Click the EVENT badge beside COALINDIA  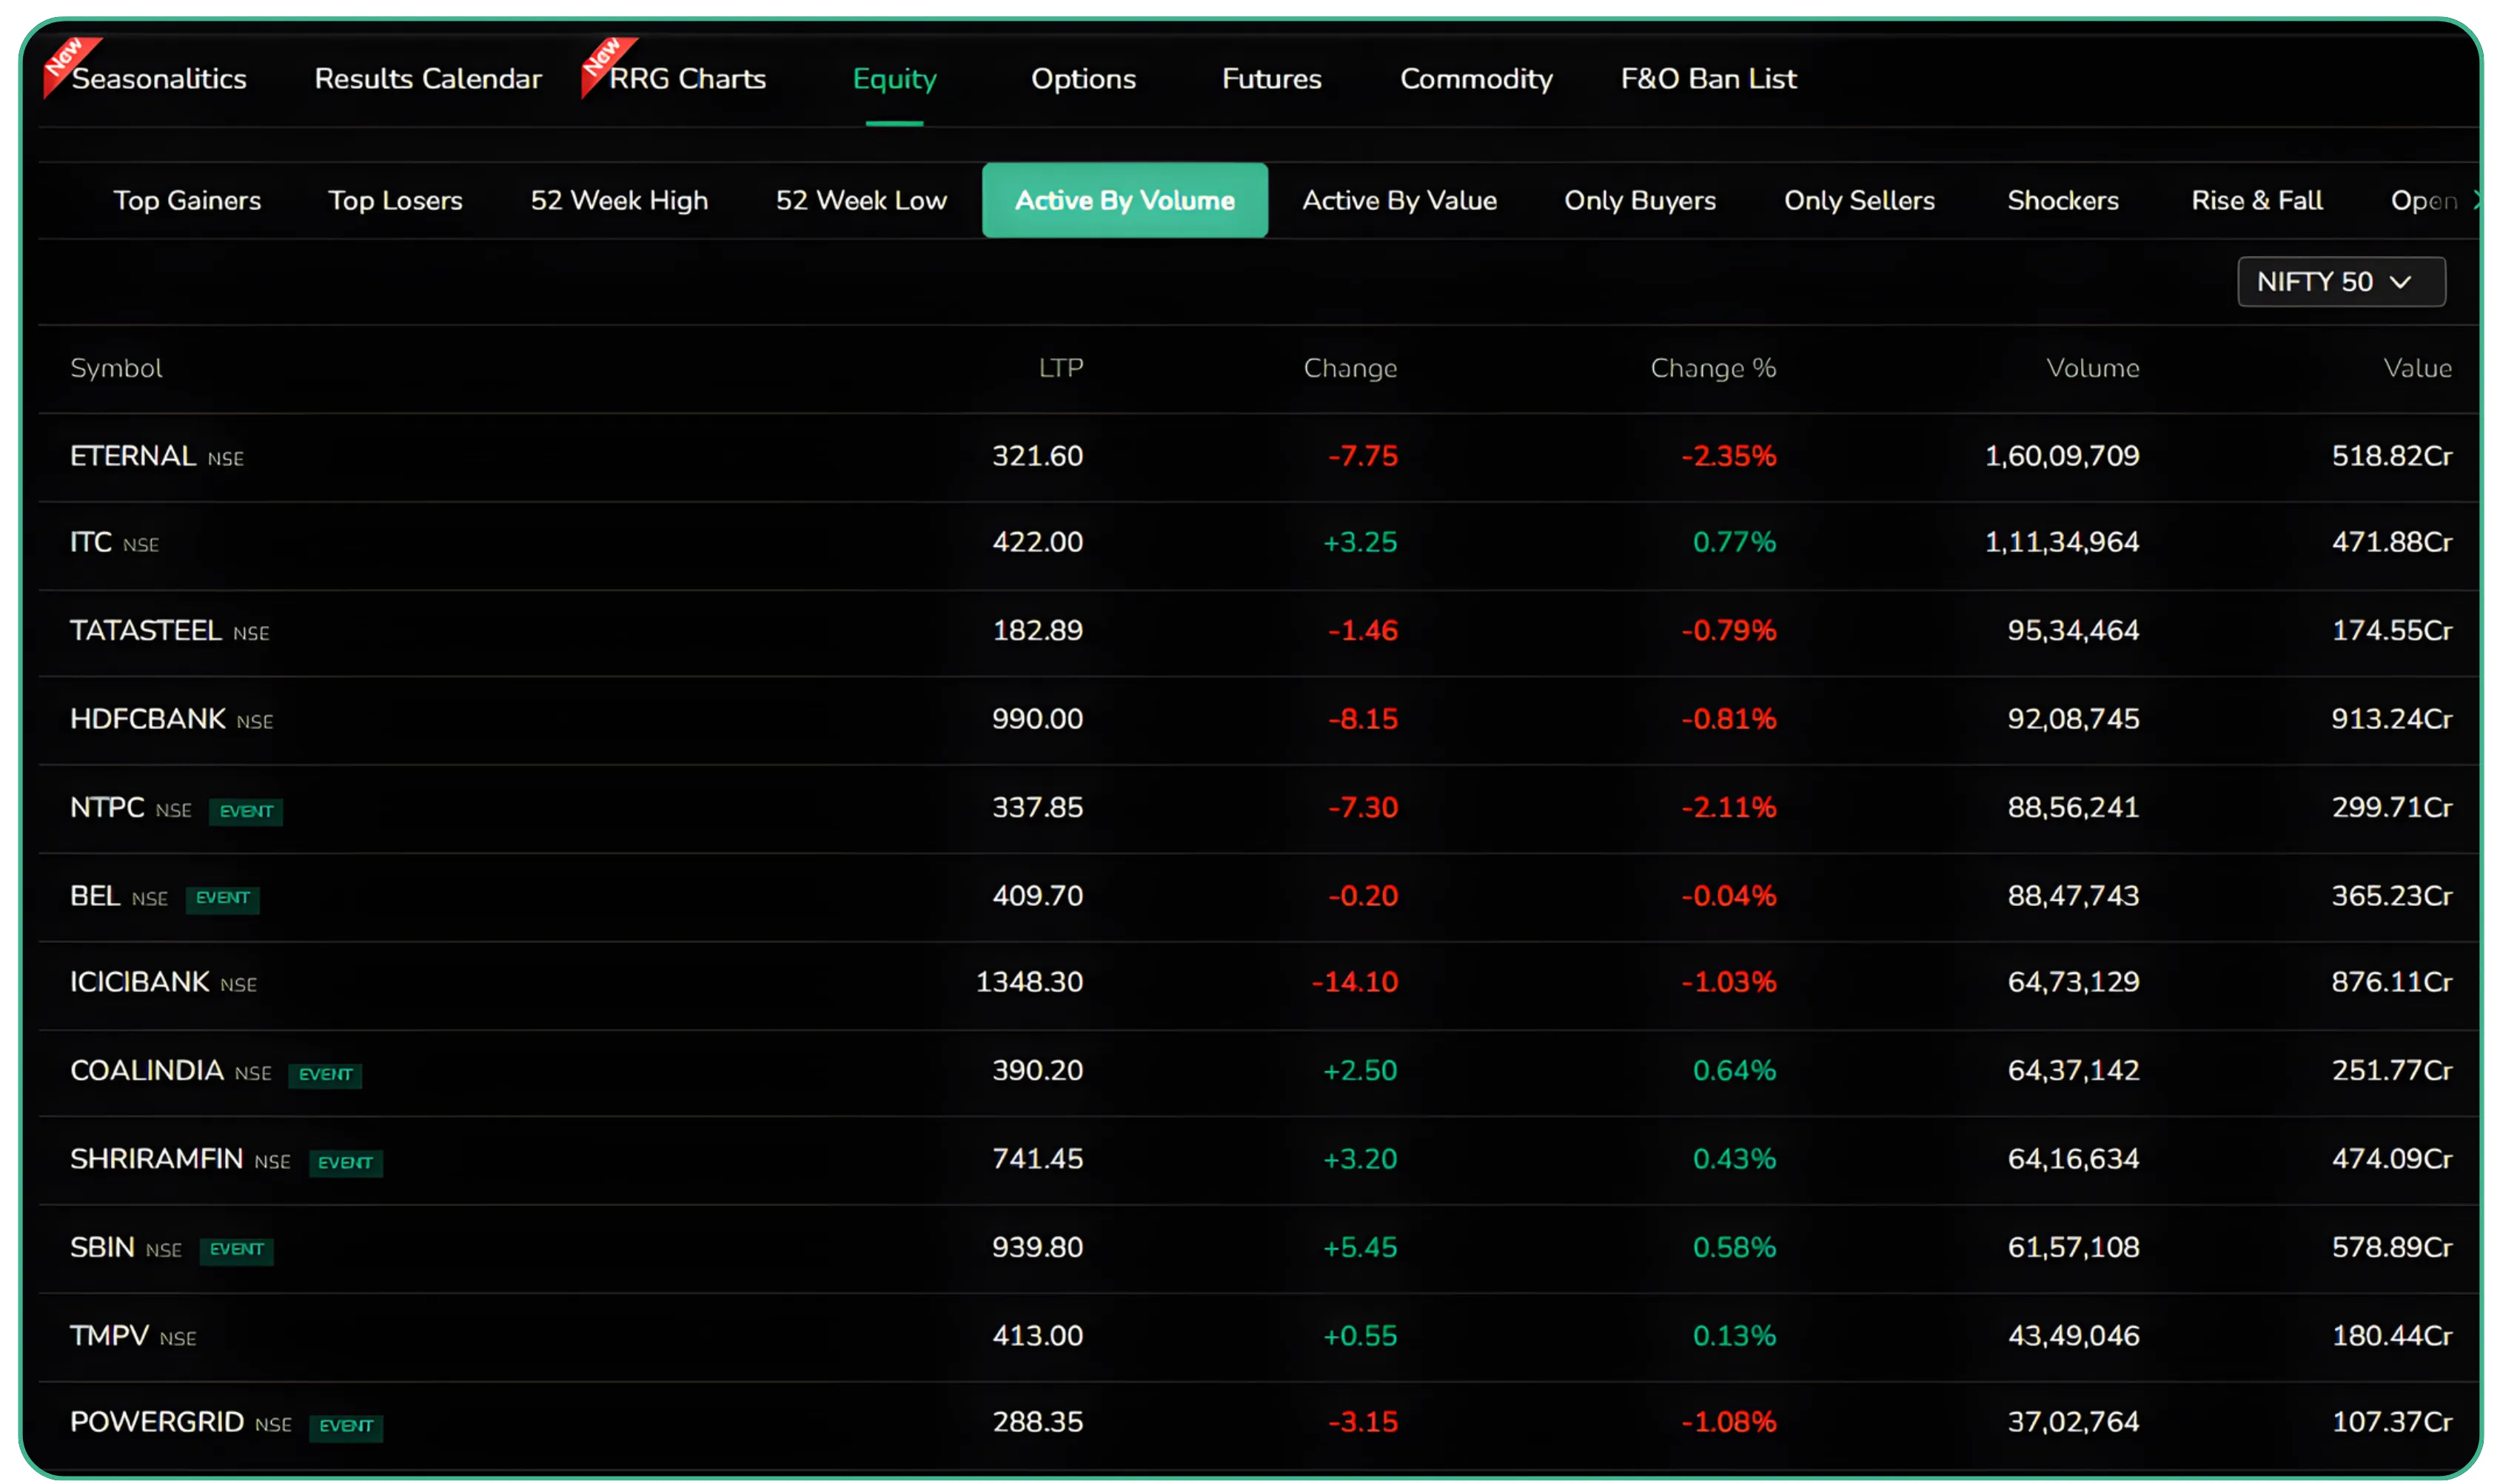click(325, 1075)
